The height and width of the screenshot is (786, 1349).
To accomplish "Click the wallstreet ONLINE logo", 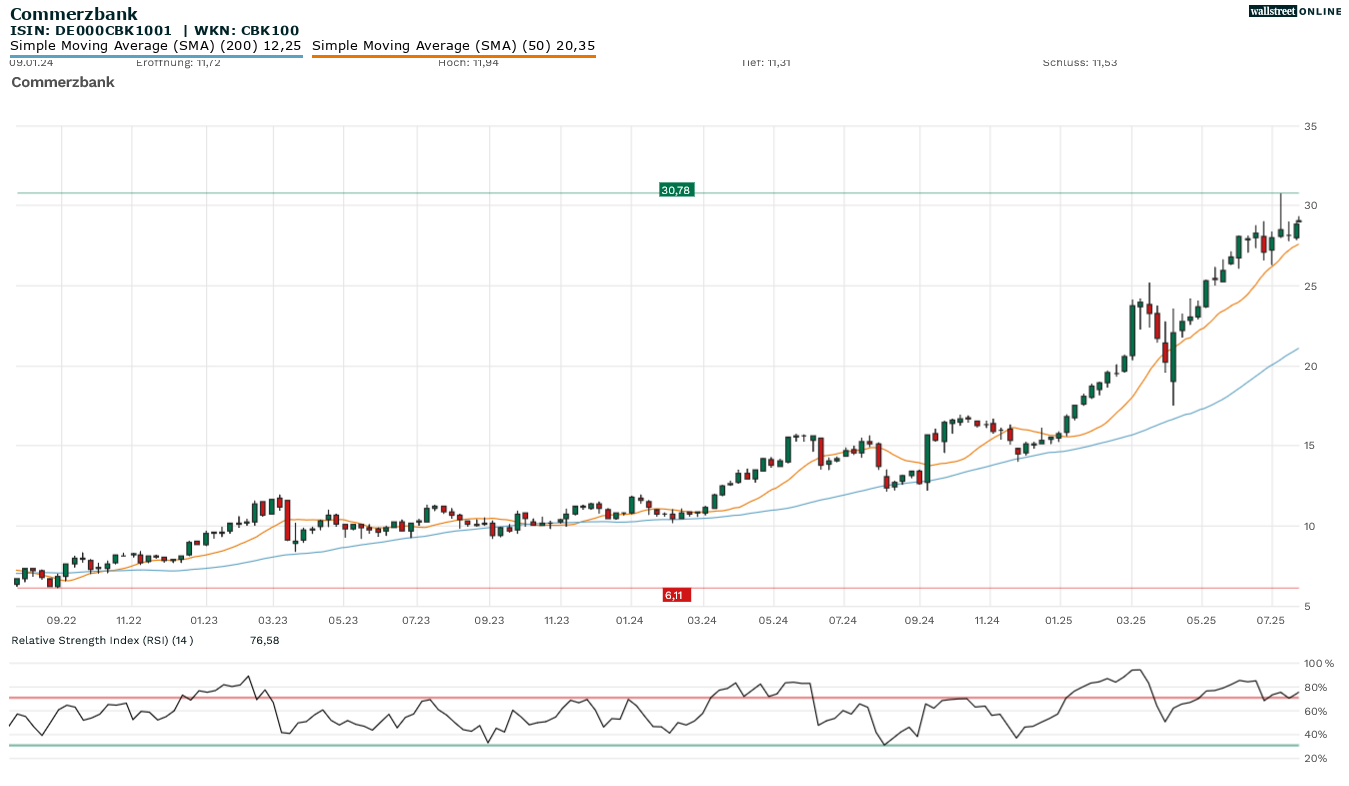I will tap(1294, 11).
